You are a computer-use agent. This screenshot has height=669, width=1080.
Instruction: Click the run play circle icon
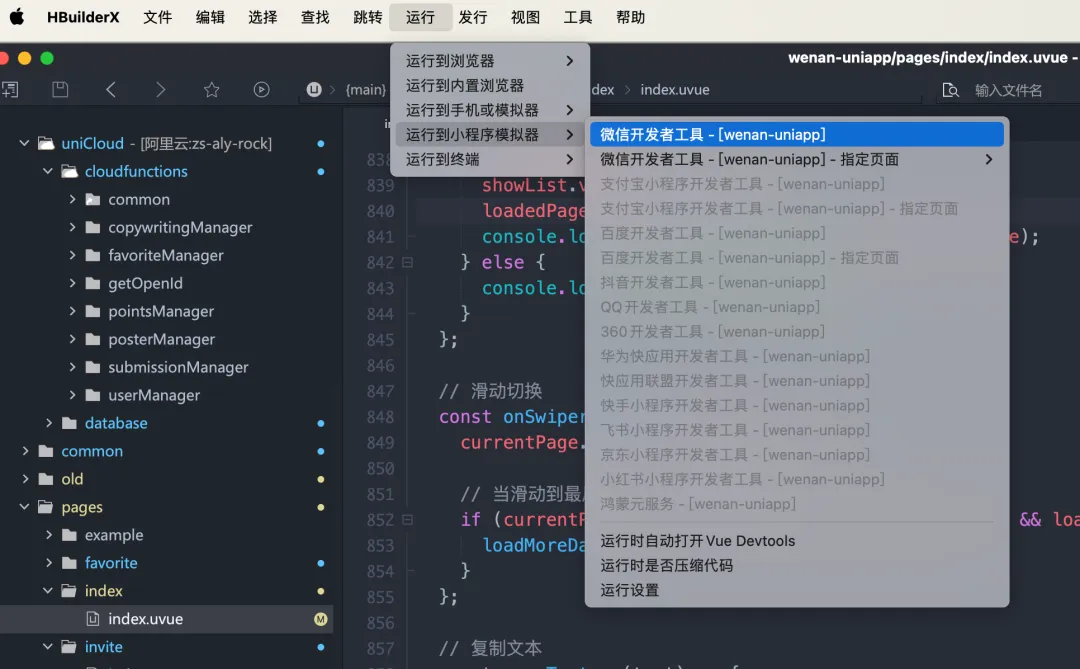pos(262,90)
